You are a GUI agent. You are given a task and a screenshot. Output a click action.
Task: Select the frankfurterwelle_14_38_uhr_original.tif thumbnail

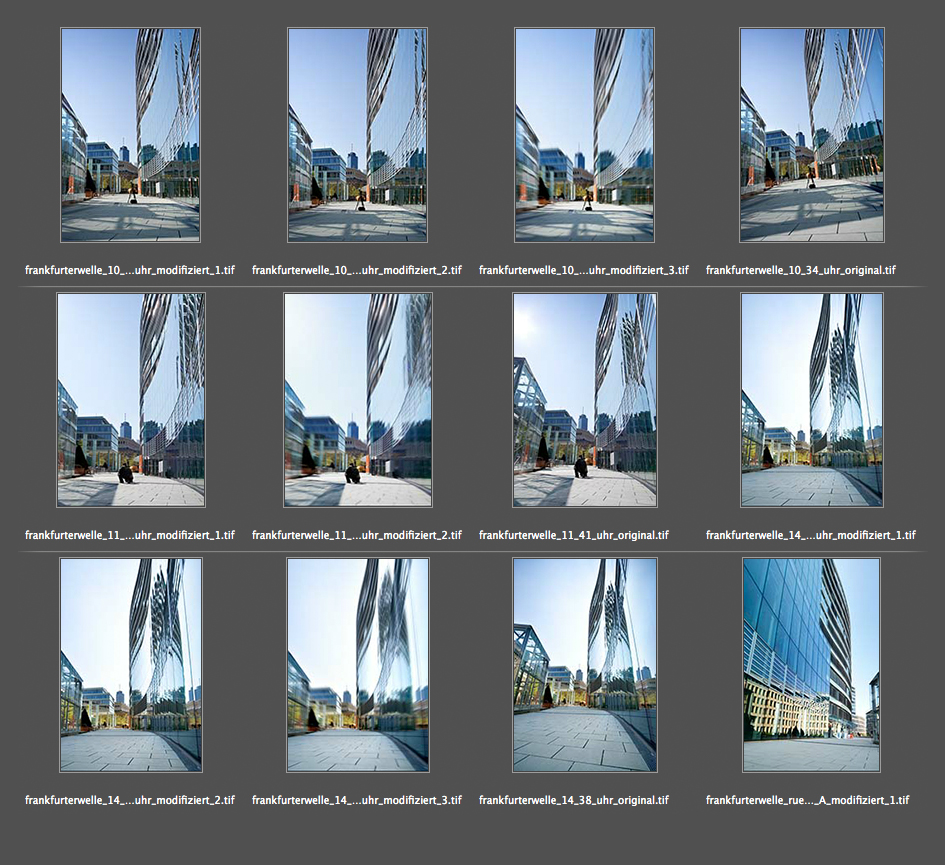click(x=584, y=665)
